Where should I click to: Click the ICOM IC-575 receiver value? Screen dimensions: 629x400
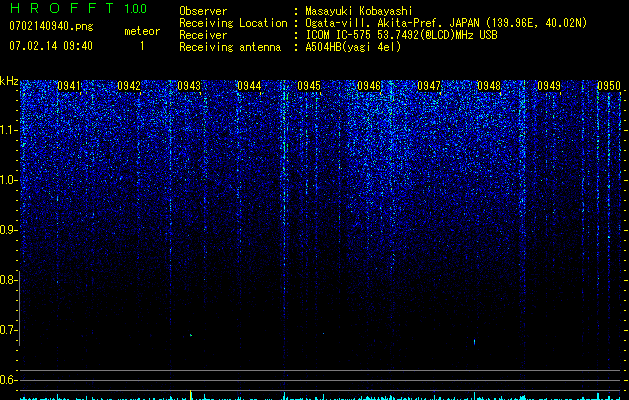(x=401, y=35)
